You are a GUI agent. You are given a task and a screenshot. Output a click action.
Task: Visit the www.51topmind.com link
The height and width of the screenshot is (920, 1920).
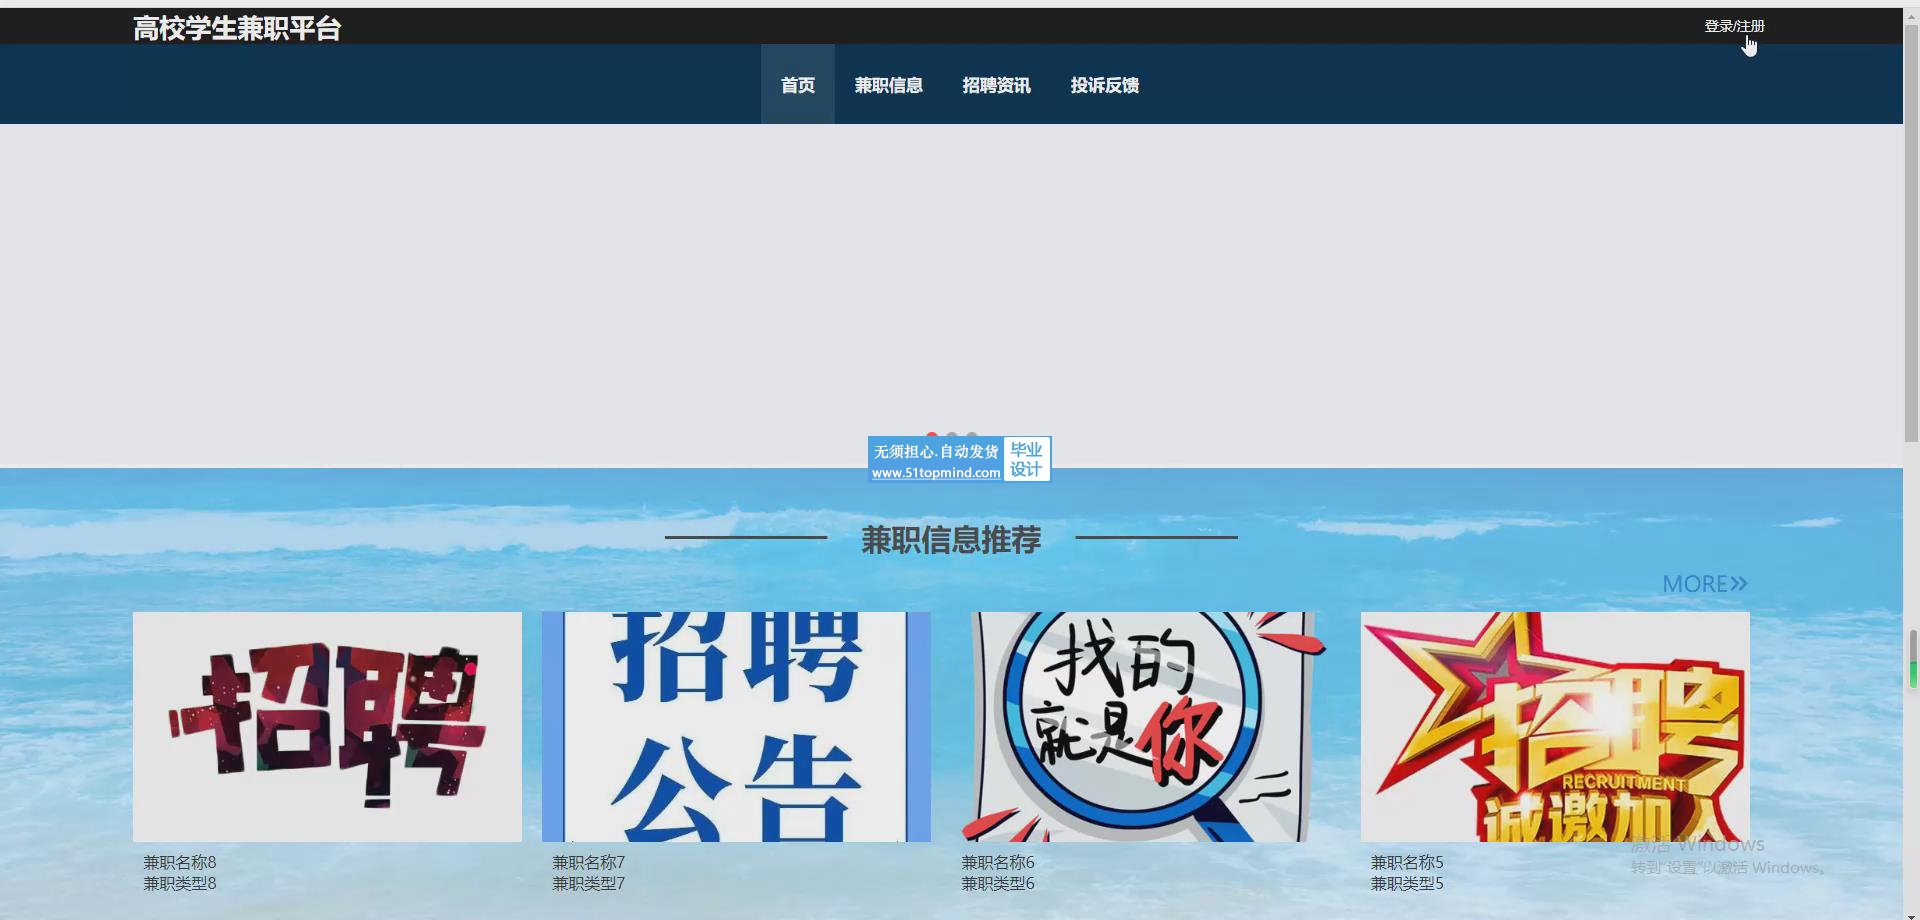point(935,473)
